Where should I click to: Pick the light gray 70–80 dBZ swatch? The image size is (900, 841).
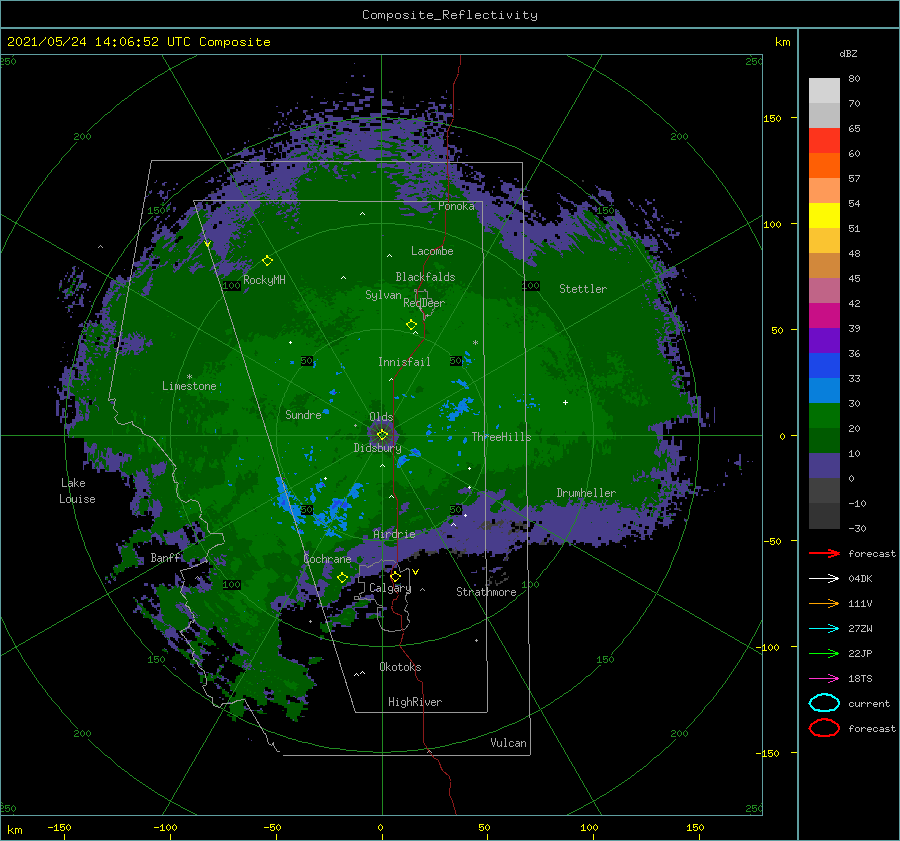(824, 91)
